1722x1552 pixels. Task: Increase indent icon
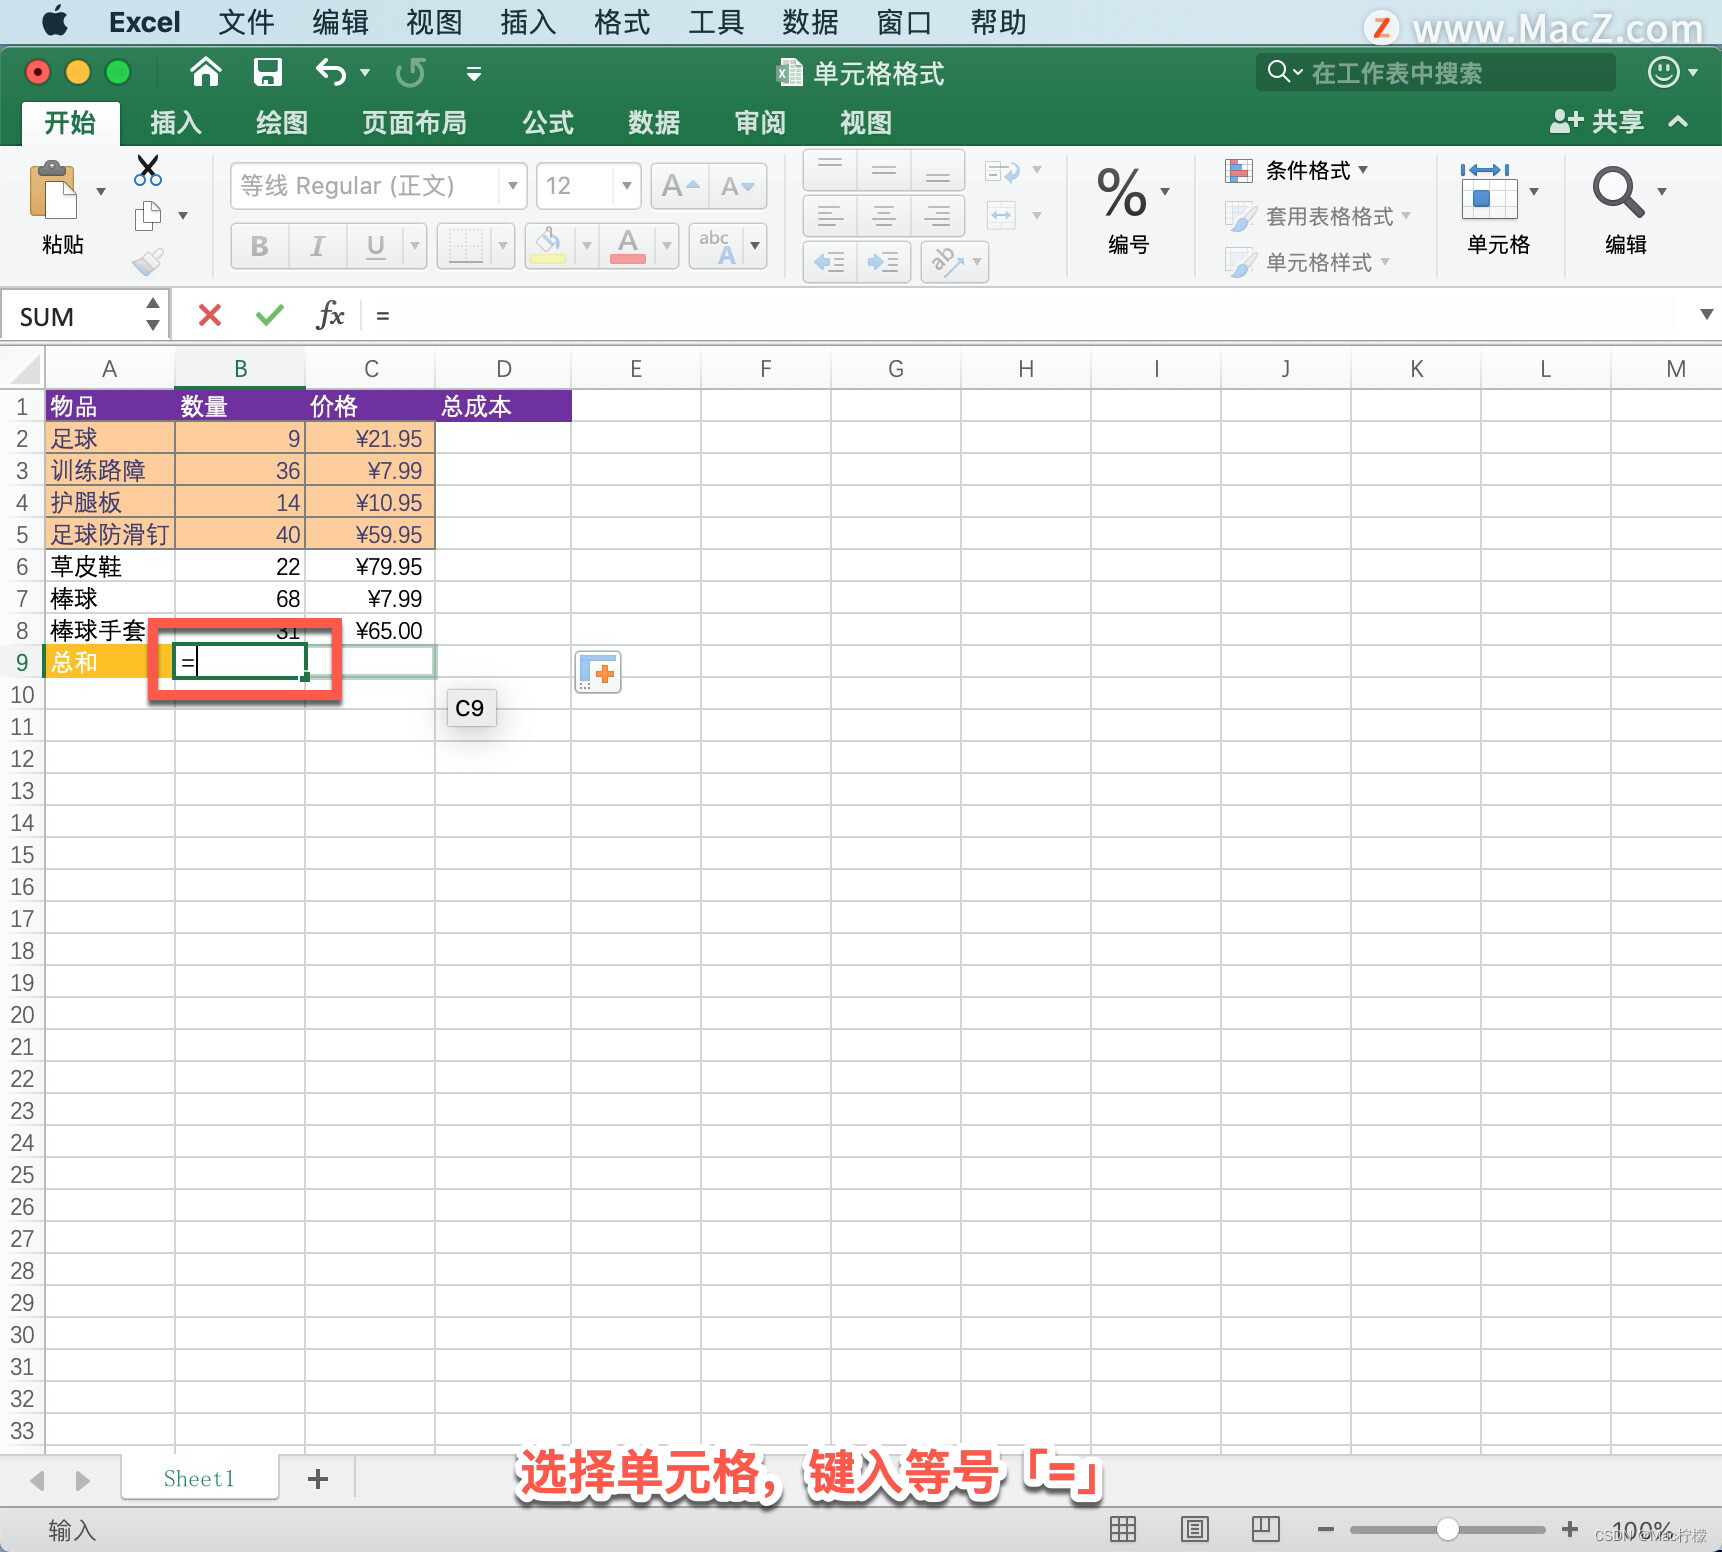pyautogui.click(x=884, y=262)
